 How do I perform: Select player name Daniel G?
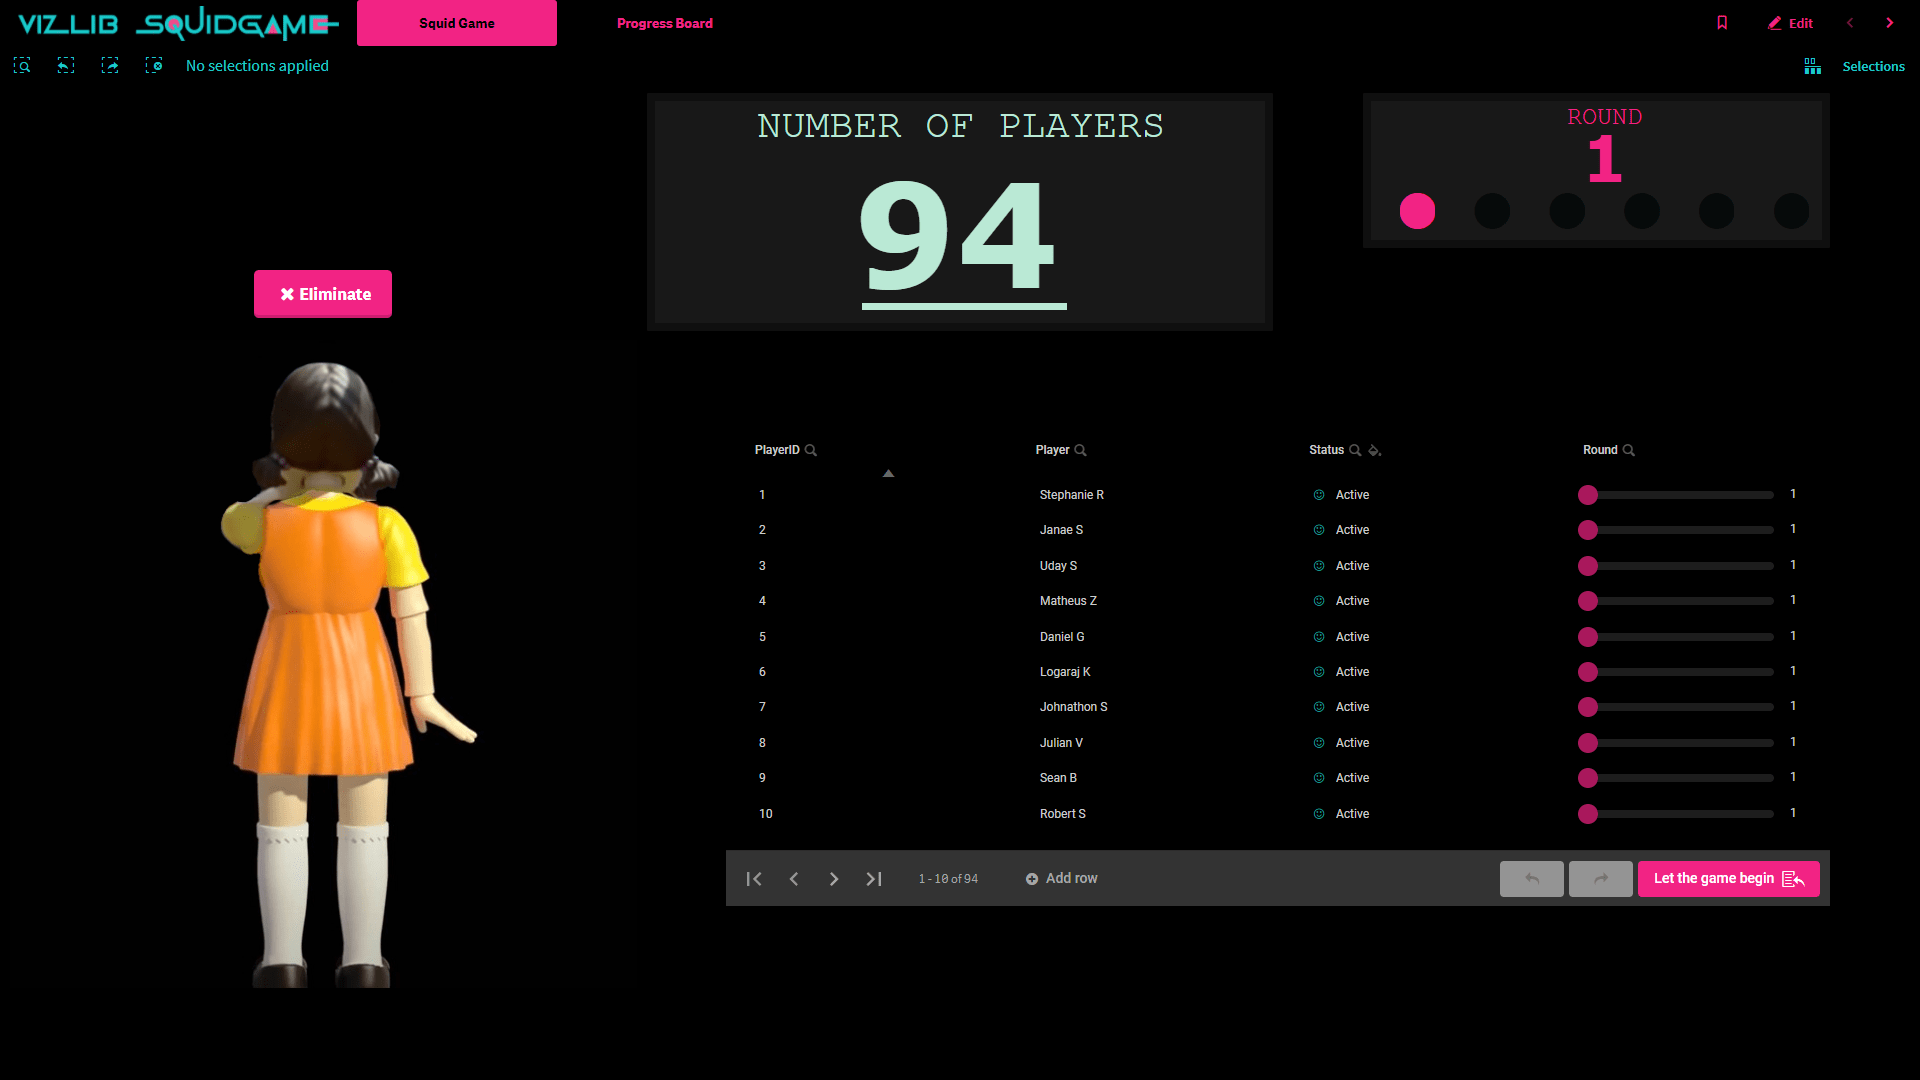(x=1062, y=637)
